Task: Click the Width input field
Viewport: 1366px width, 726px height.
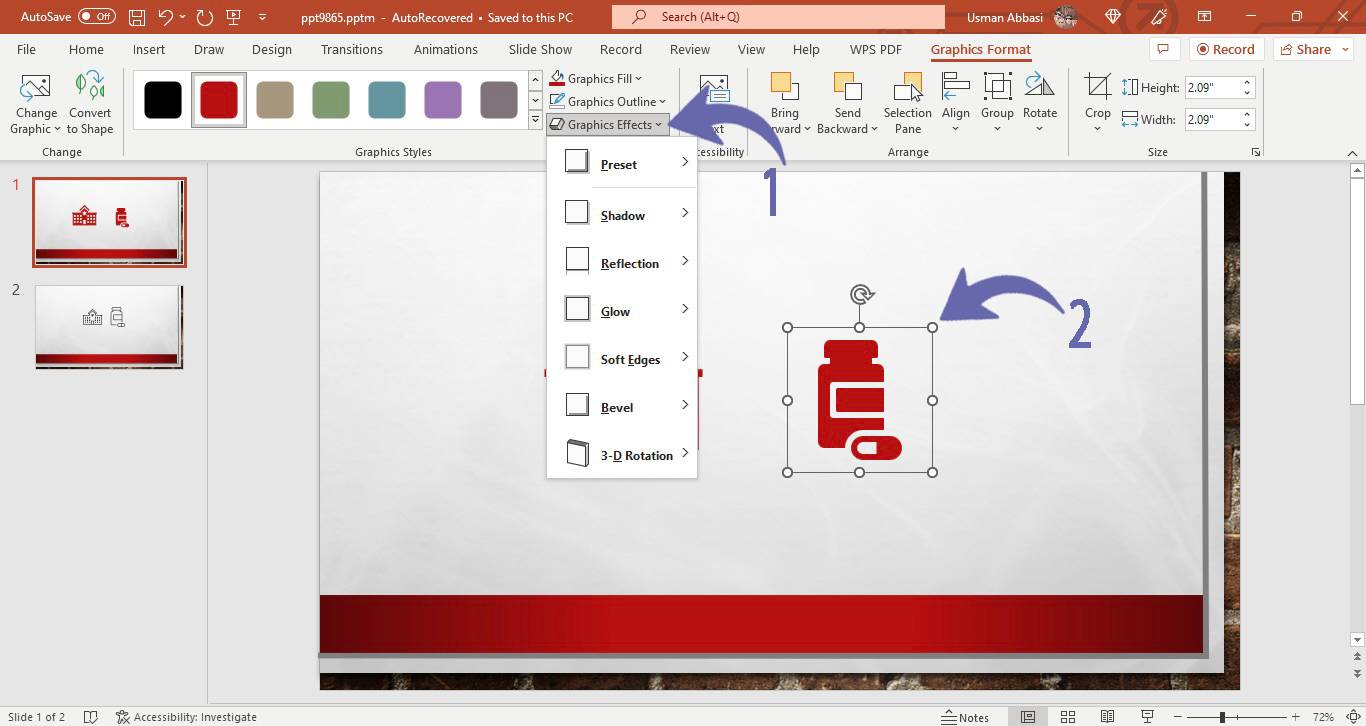Action: point(1212,119)
